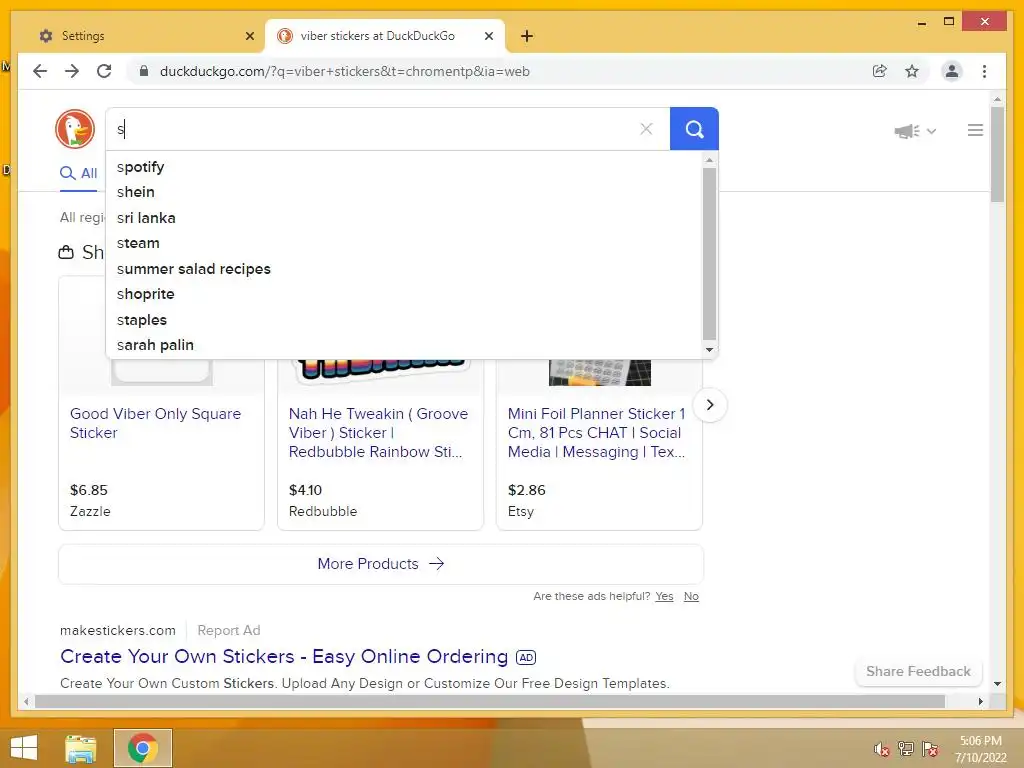Screen dimensions: 1024x768
Task: Open the Windows Start button
Action: point(24,748)
